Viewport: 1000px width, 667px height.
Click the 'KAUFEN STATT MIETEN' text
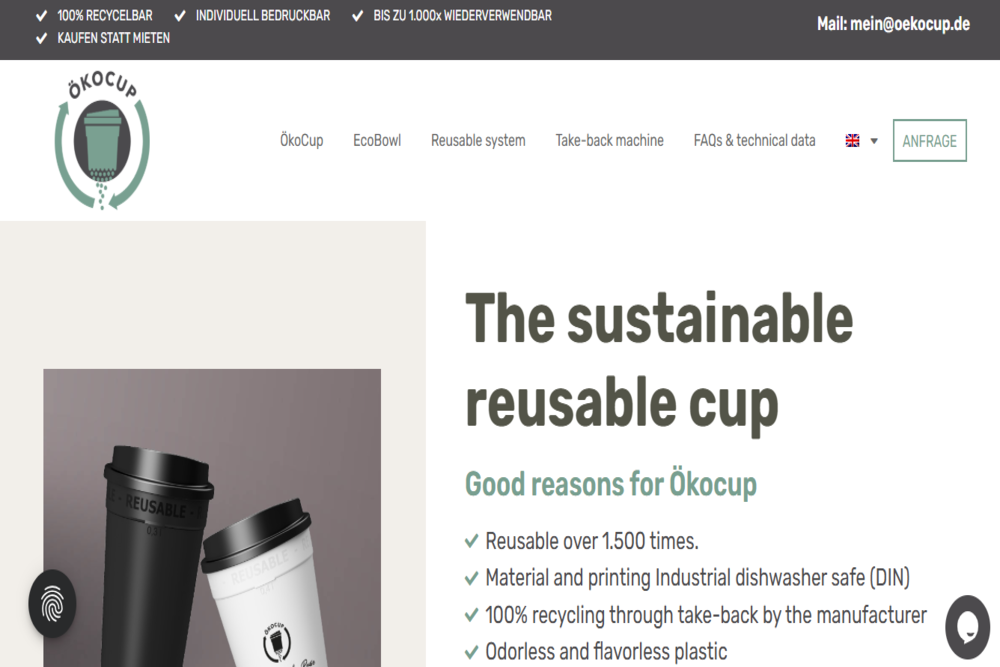point(114,38)
